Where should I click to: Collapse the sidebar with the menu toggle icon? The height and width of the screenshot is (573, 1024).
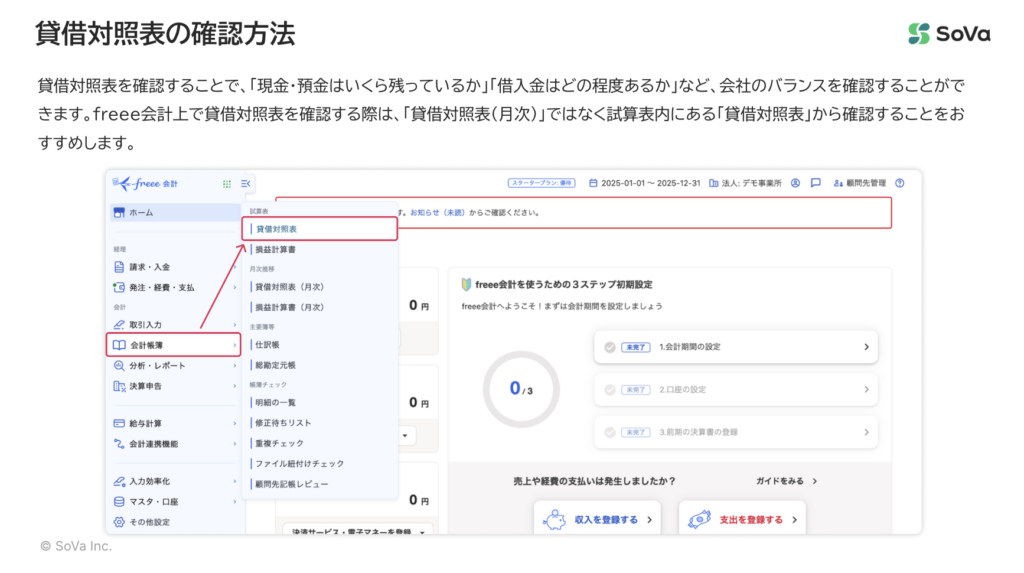(246, 184)
